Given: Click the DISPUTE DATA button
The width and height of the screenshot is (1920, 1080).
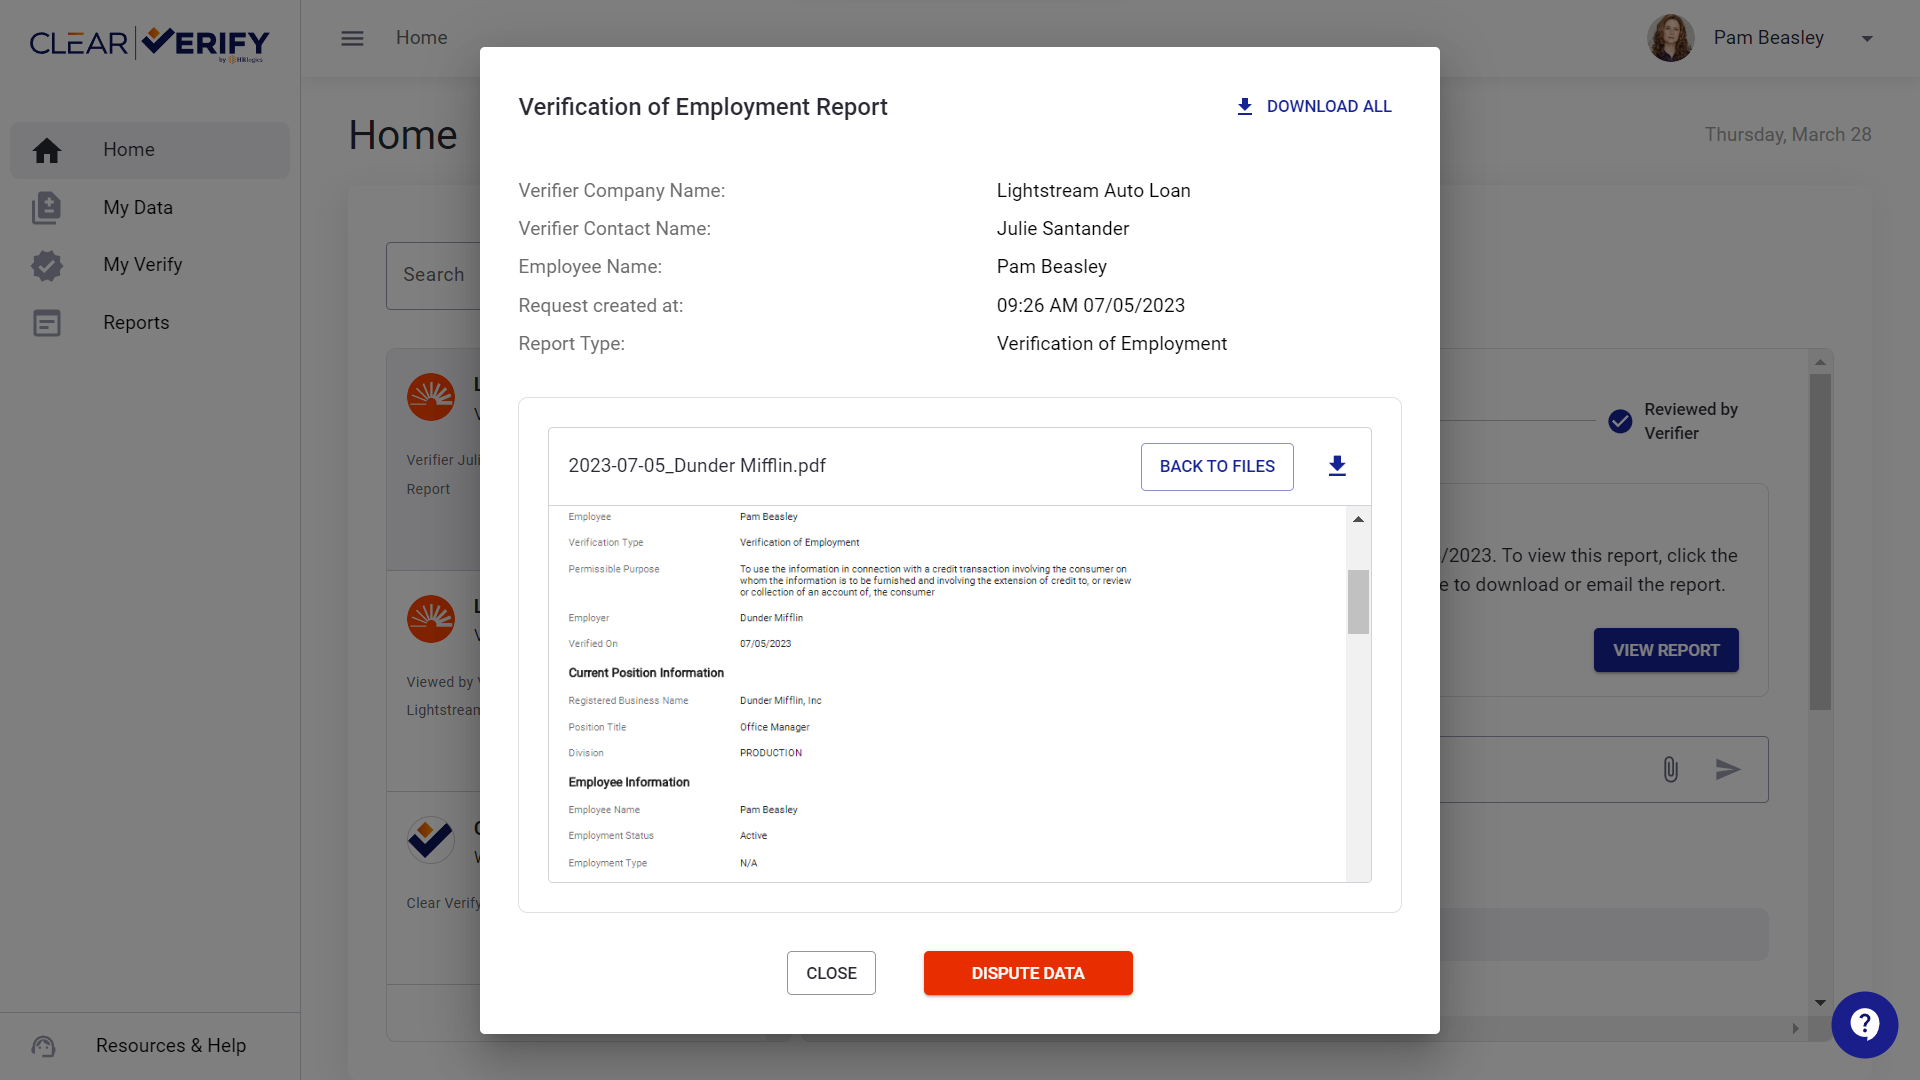Looking at the screenshot, I should click(1028, 973).
